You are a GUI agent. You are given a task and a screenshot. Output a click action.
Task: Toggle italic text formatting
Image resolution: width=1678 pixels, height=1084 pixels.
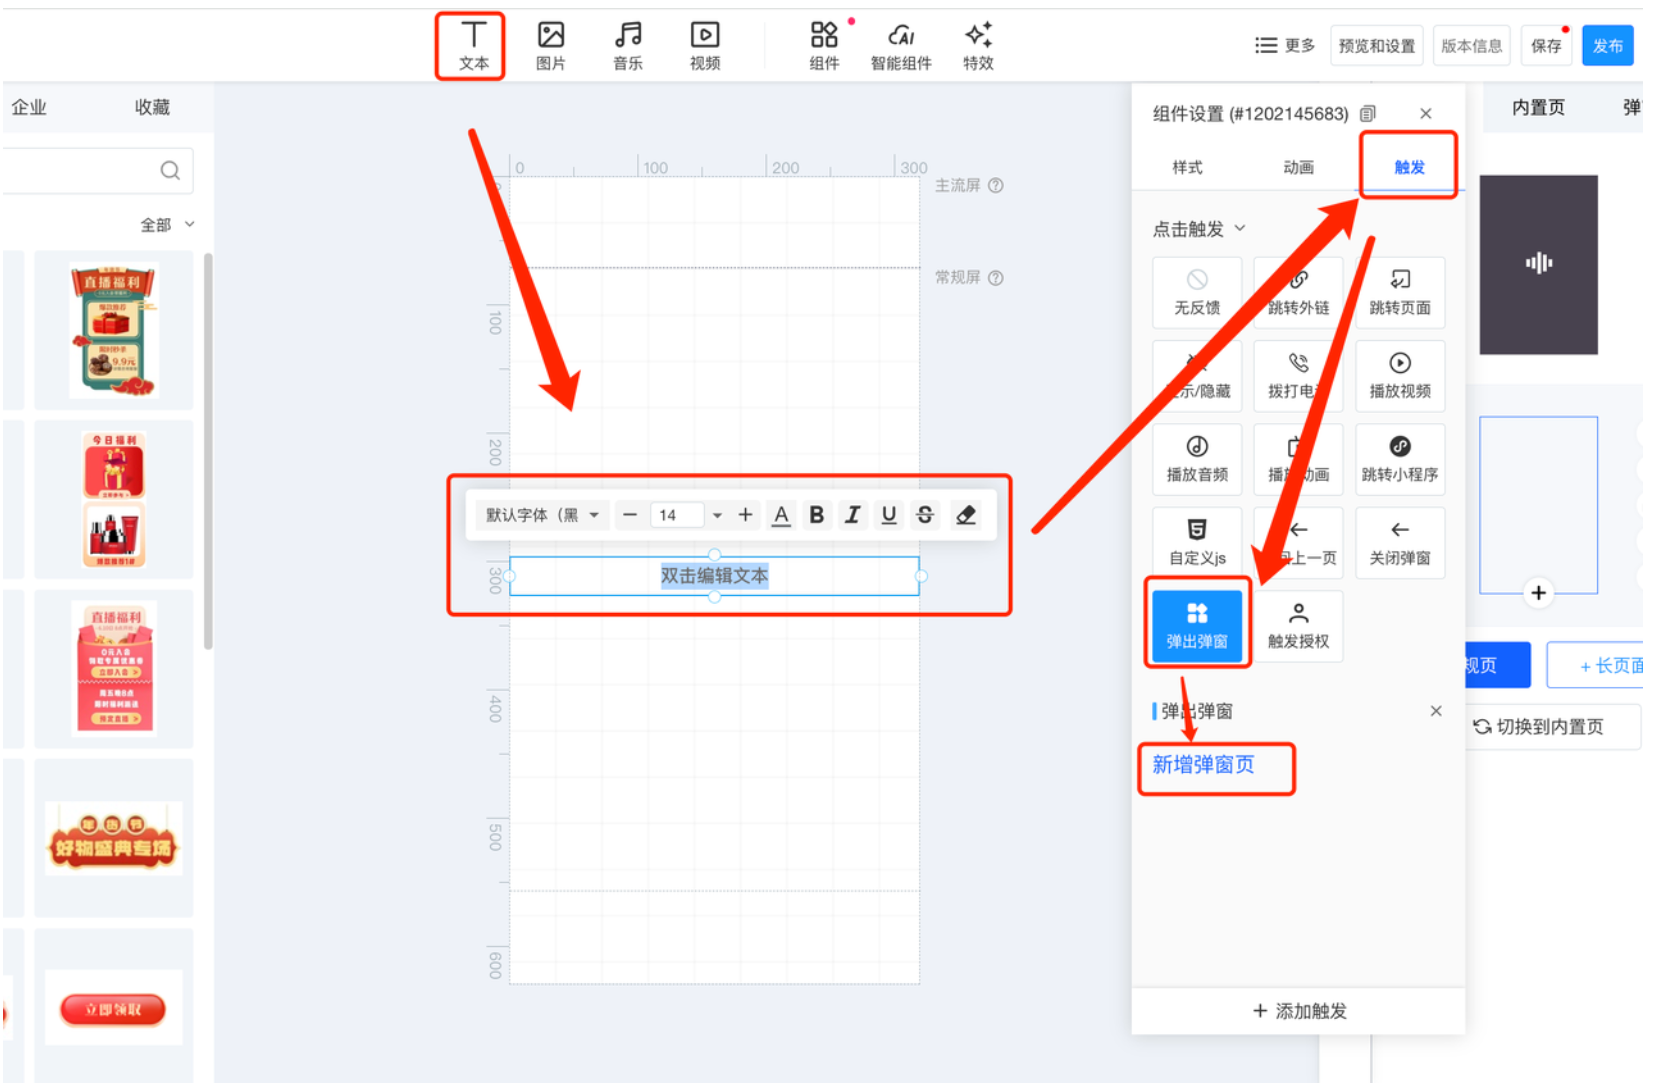pos(852,515)
